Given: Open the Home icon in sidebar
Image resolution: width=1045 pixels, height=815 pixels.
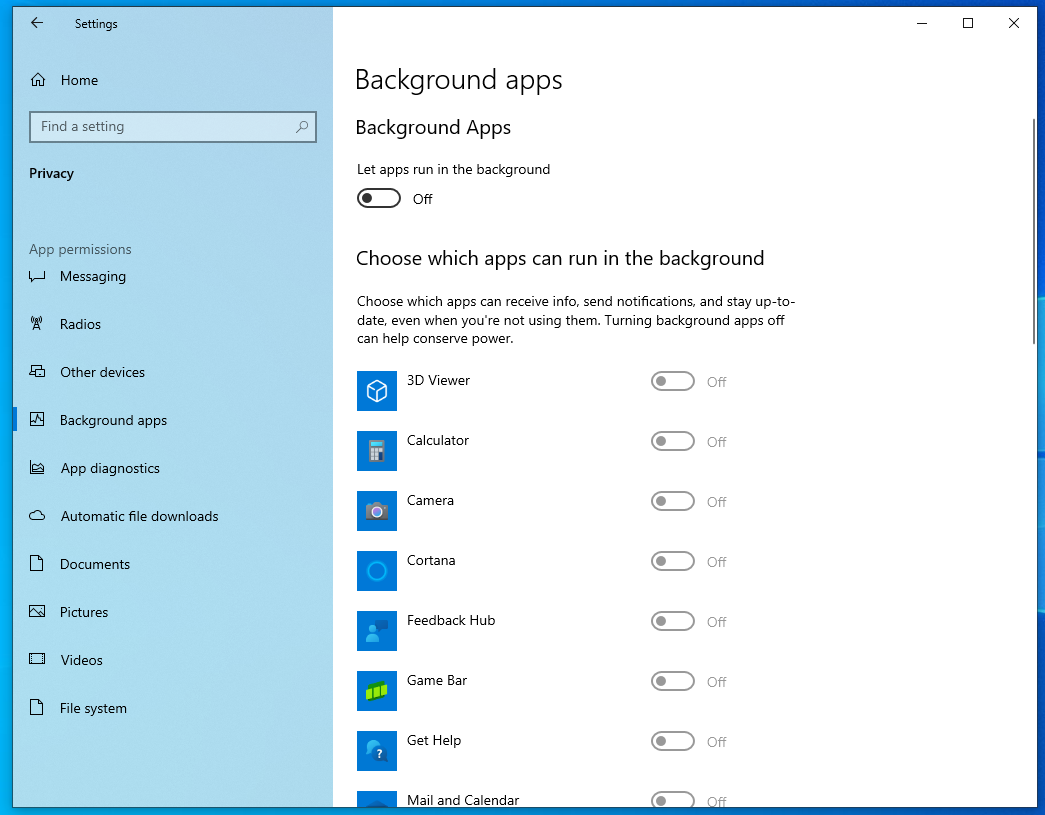Looking at the screenshot, I should click(x=38, y=80).
